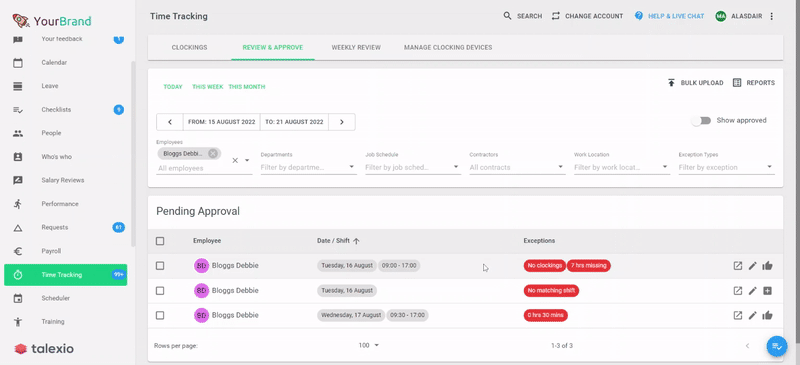800x365 pixels.
Task: Open the help and live chat icon
Action: click(639, 16)
